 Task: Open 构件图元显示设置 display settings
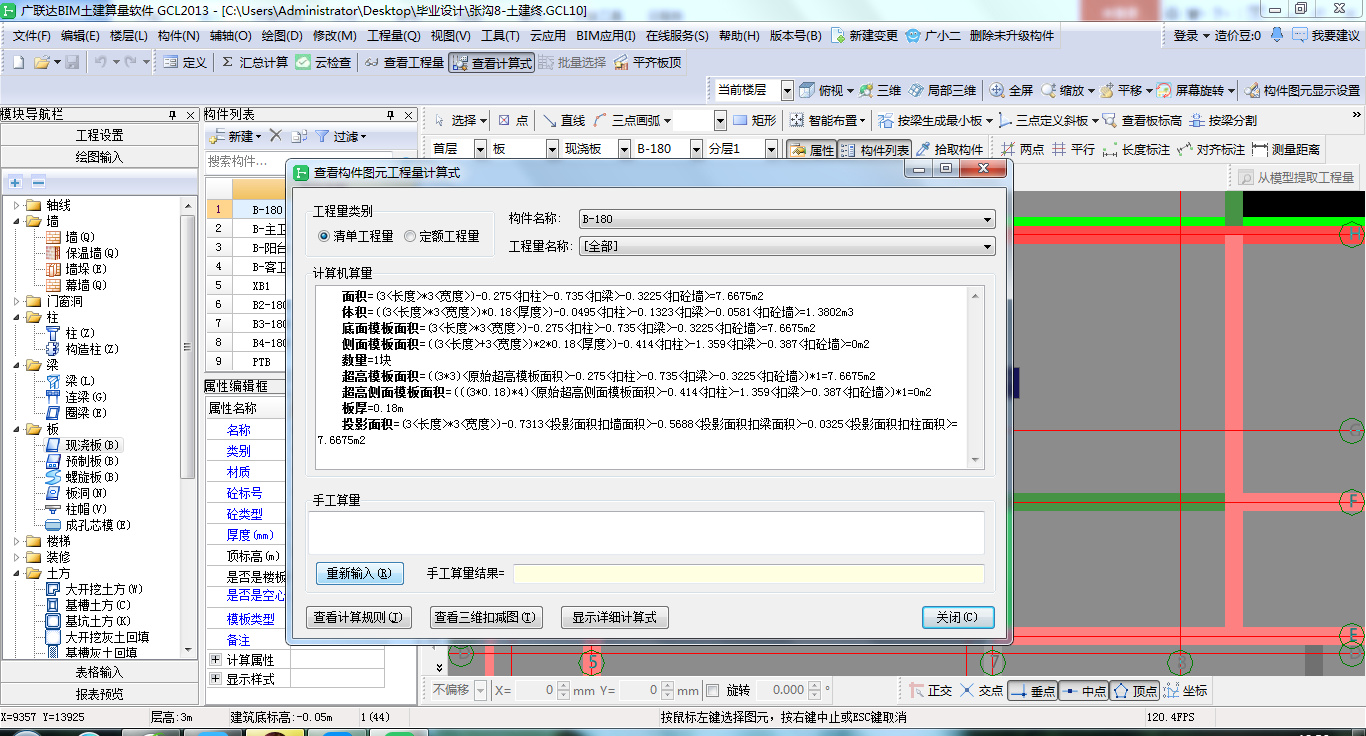point(1301,90)
